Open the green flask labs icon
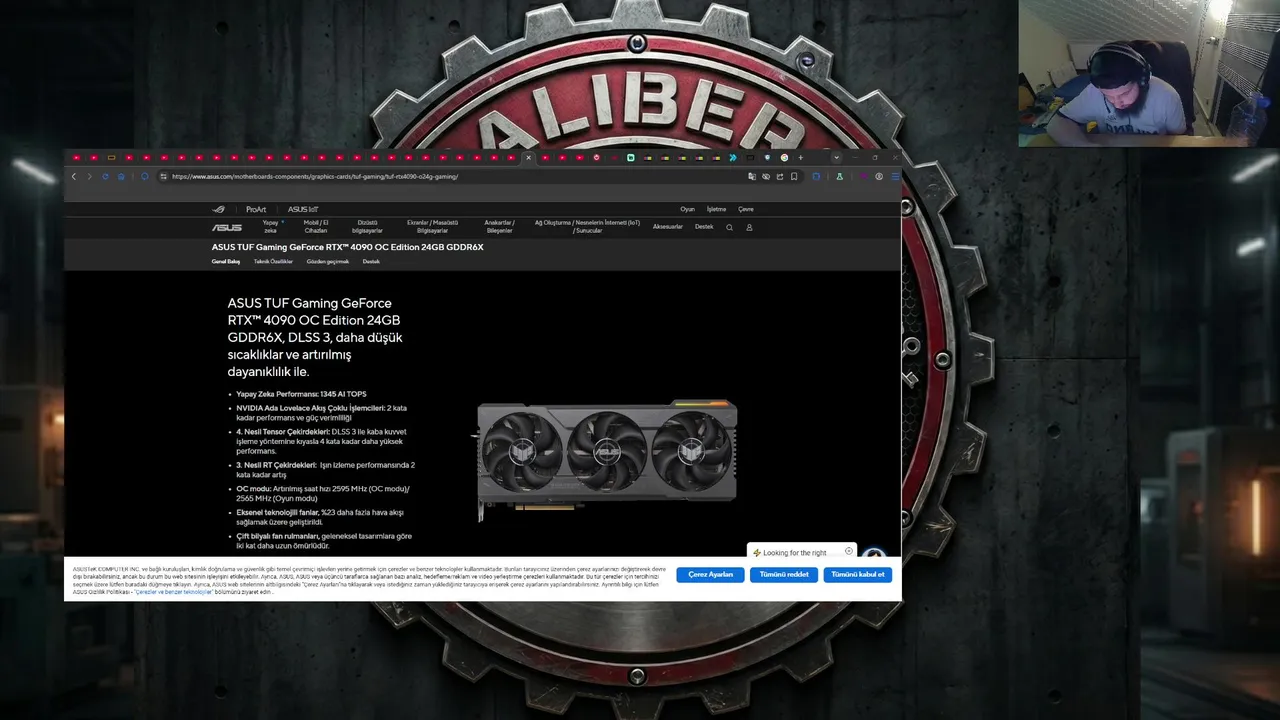This screenshot has width=1280, height=720. [839, 176]
